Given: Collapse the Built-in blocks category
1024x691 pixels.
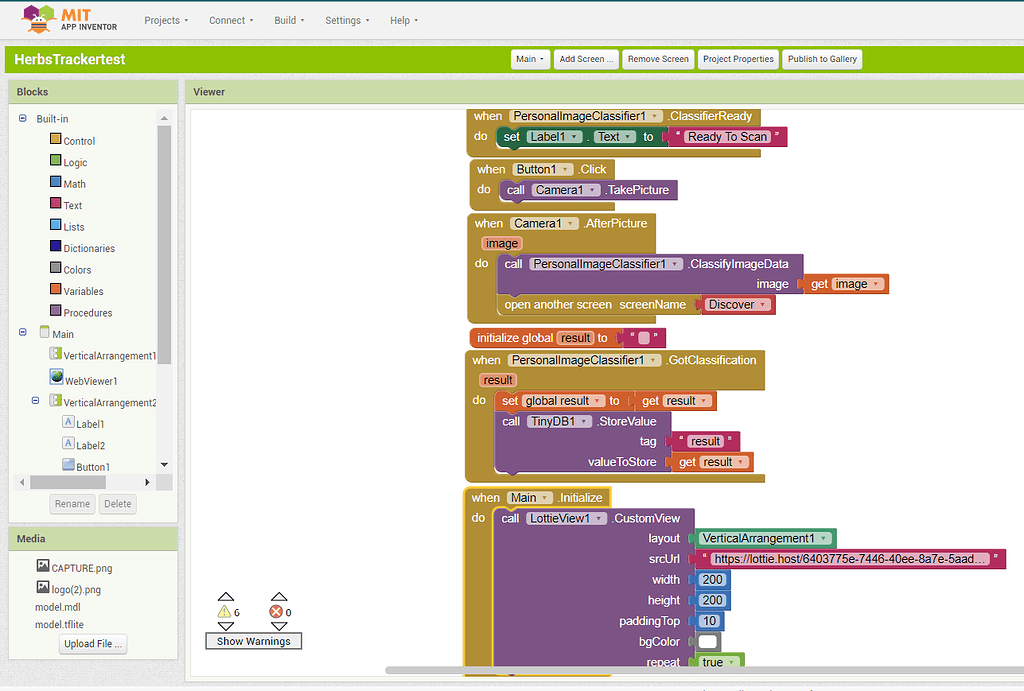Looking at the screenshot, I should (x=21, y=118).
